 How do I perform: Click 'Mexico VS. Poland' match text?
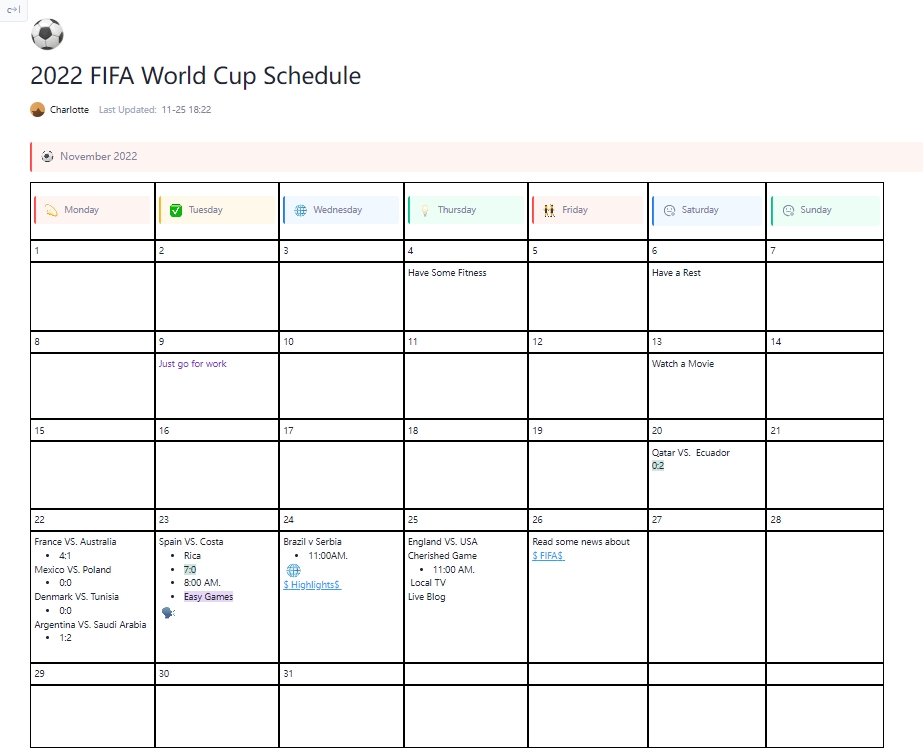(72, 570)
